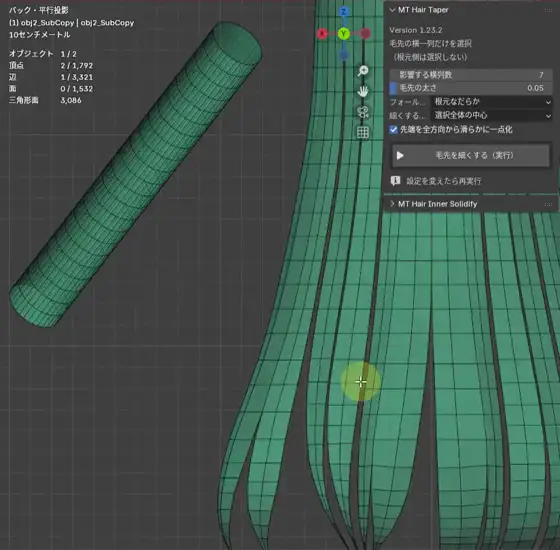Click the 影響する横列数 value field
Screen dimensions: 560x550
coord(471,75)
